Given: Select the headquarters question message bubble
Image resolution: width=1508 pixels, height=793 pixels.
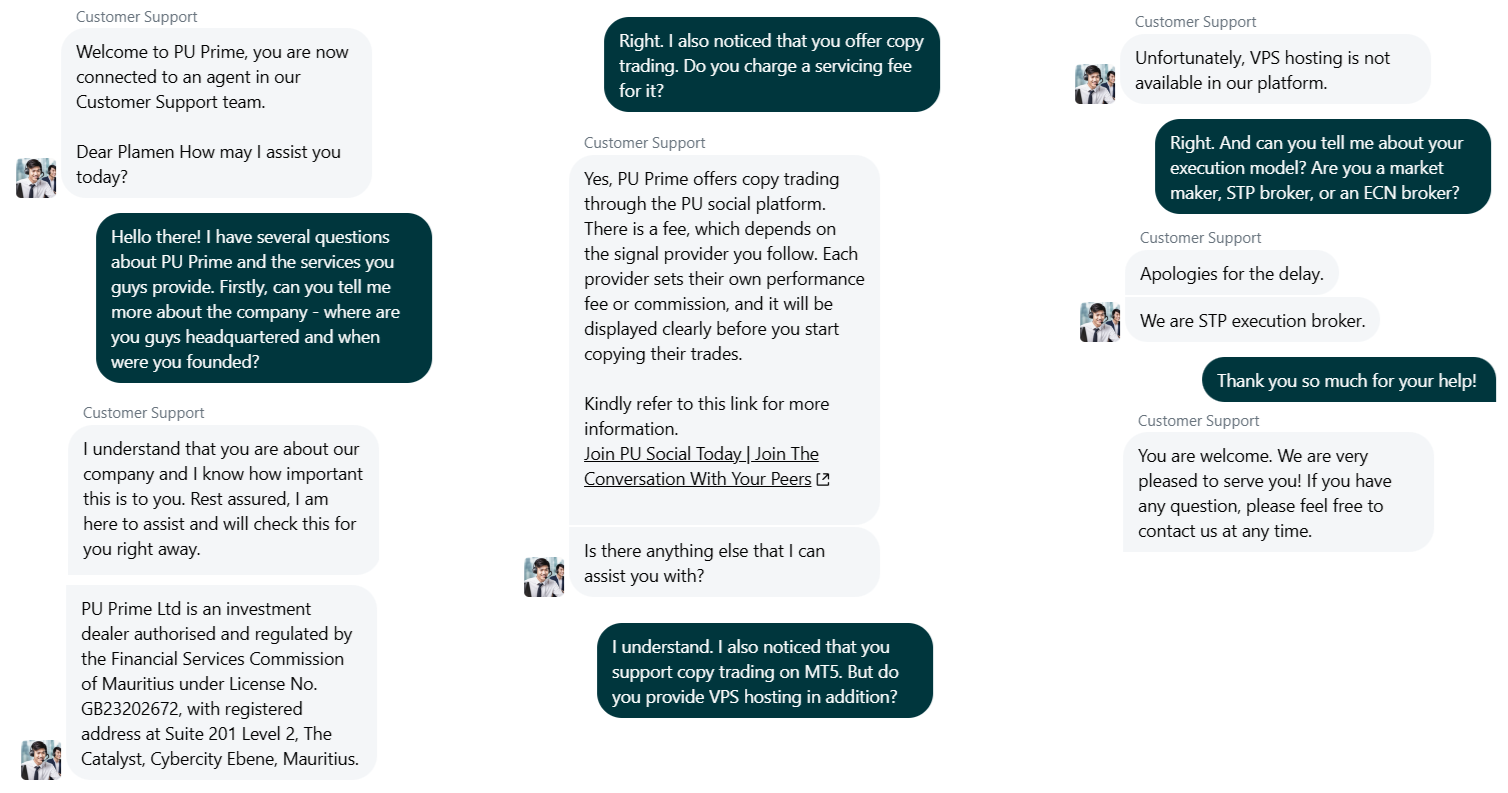Looking at the screenshot, I should point(263,298).
